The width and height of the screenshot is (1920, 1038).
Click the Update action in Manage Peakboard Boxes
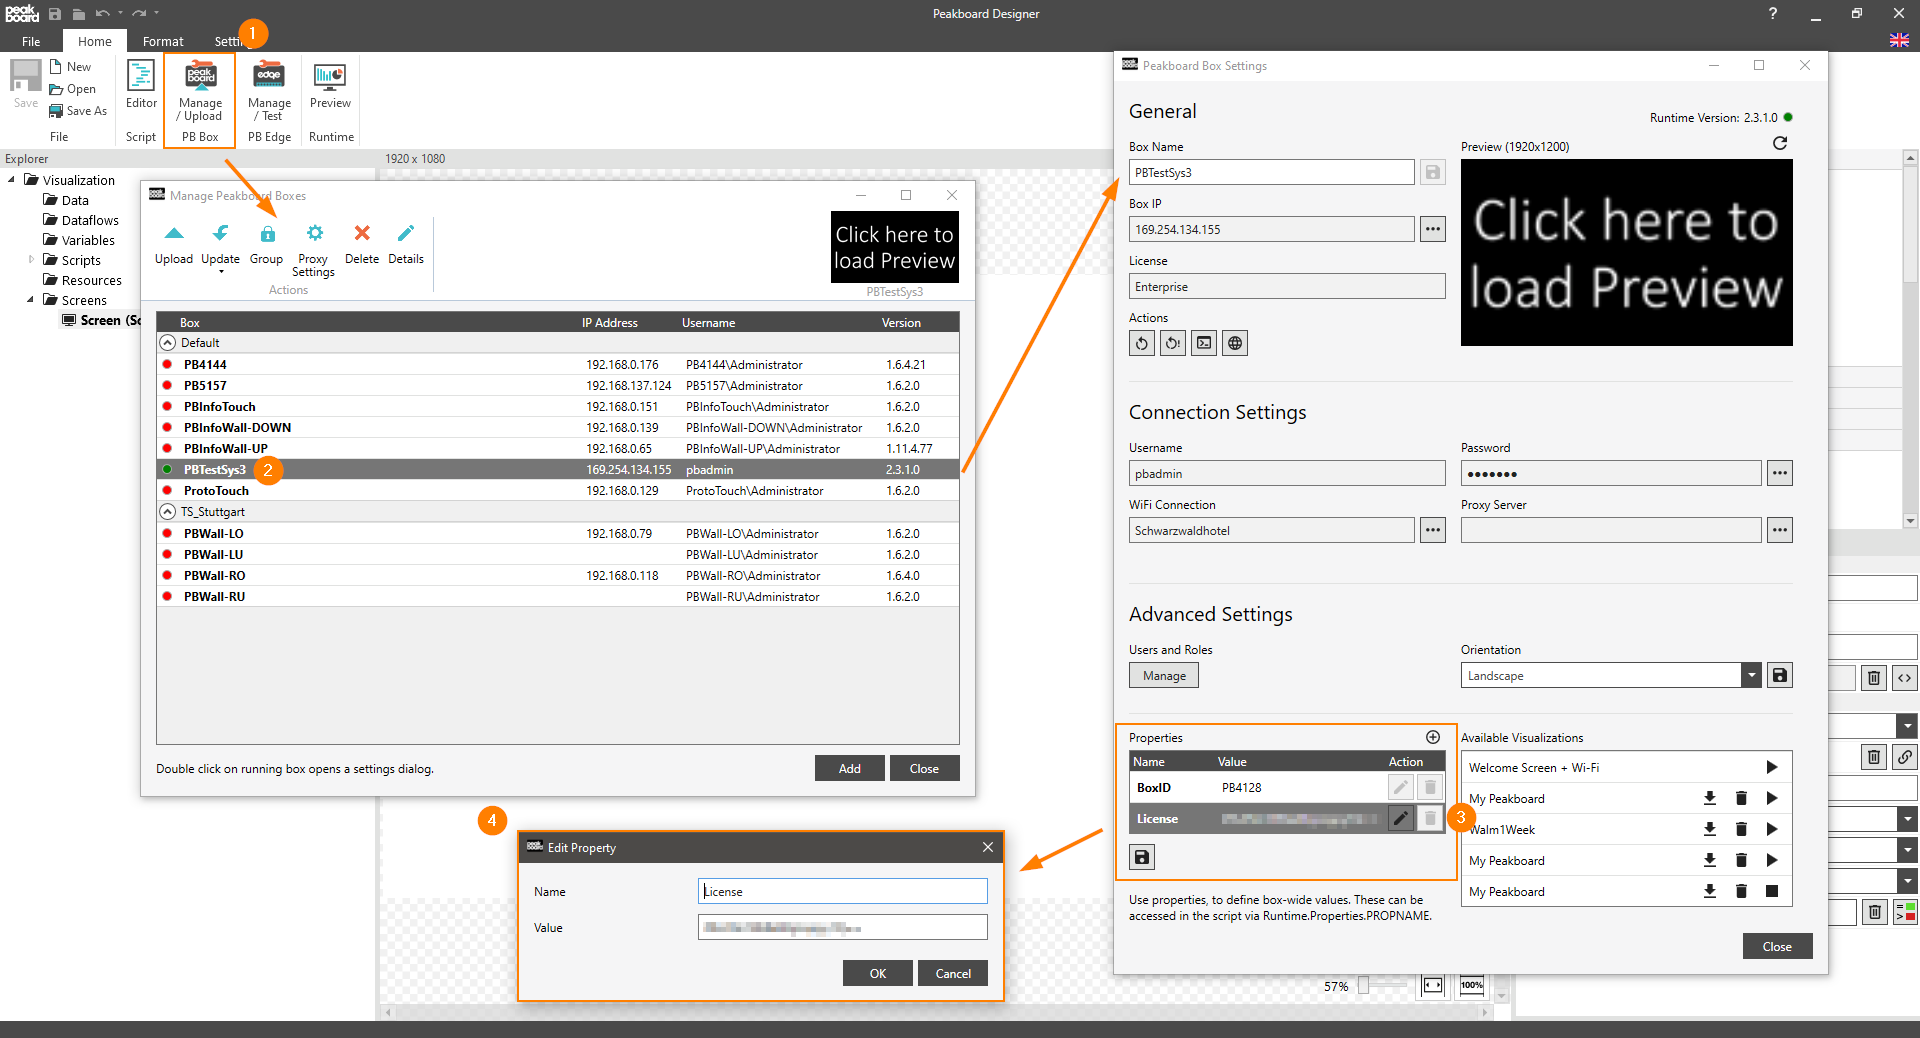point(220,244)
